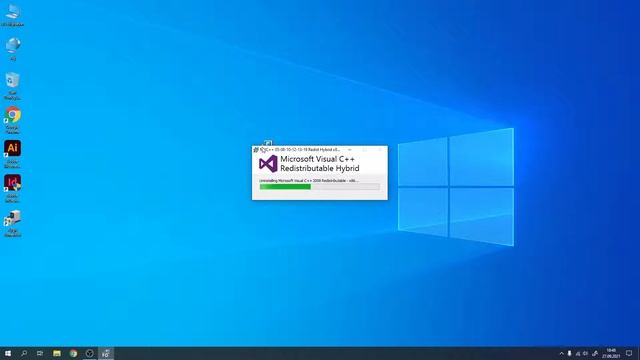Click the installer progress bar
Image resolution: width=640 pixels, height=360 pixels.
pos(320,187)
